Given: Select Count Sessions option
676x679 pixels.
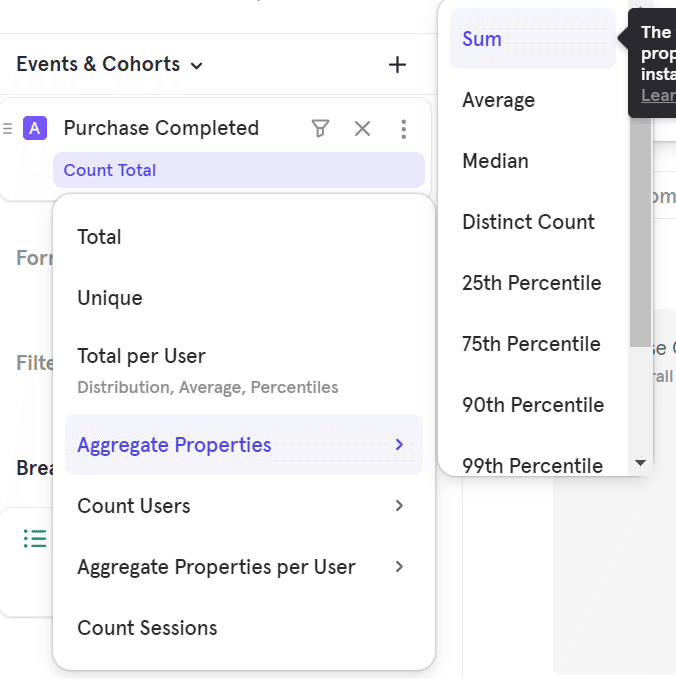Looking at the screenshot, I should coord(244,628).
